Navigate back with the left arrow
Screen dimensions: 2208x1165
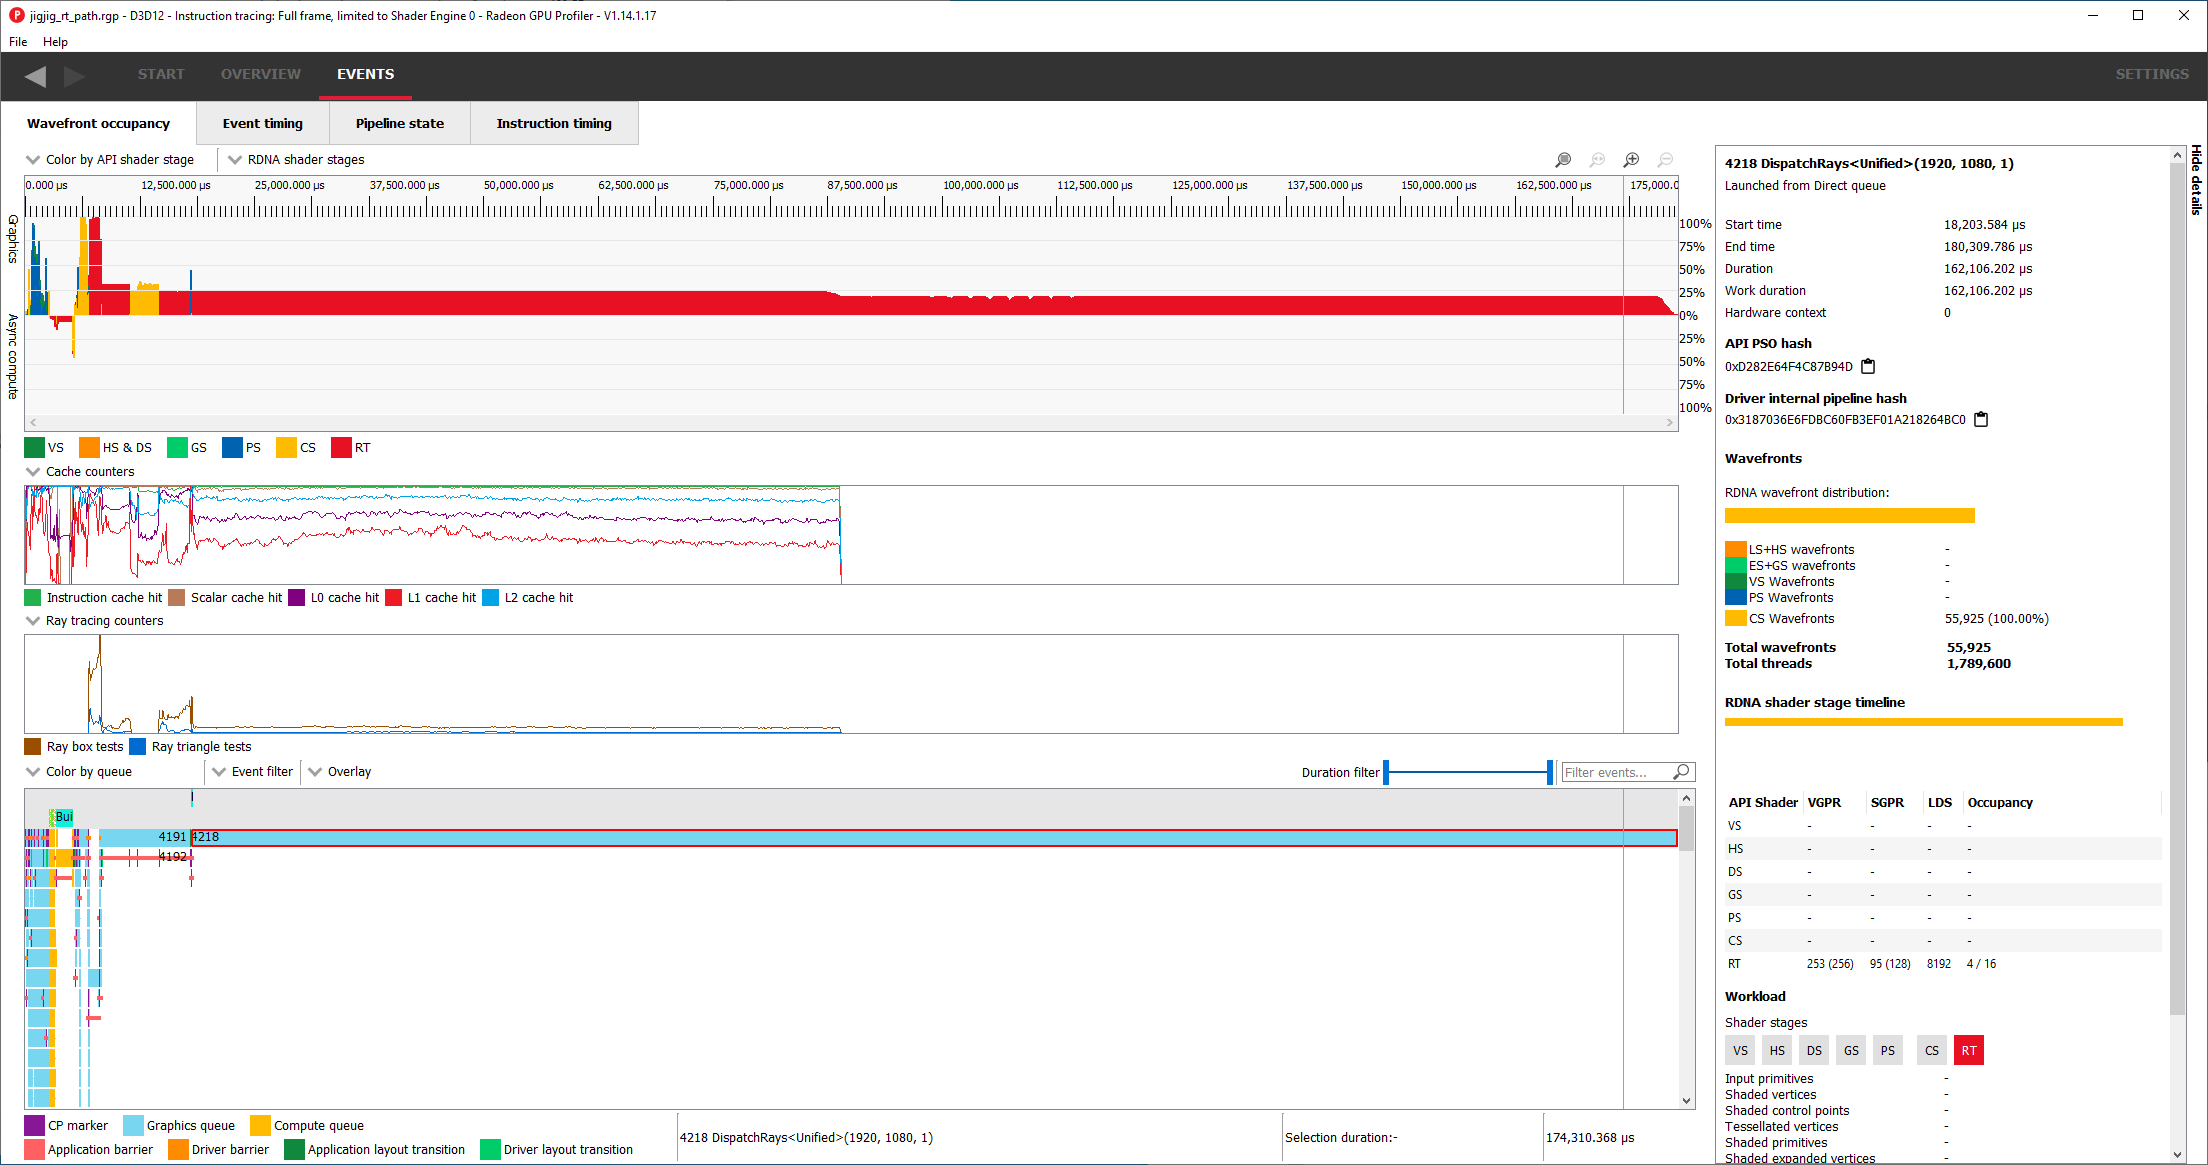[35, 76]
